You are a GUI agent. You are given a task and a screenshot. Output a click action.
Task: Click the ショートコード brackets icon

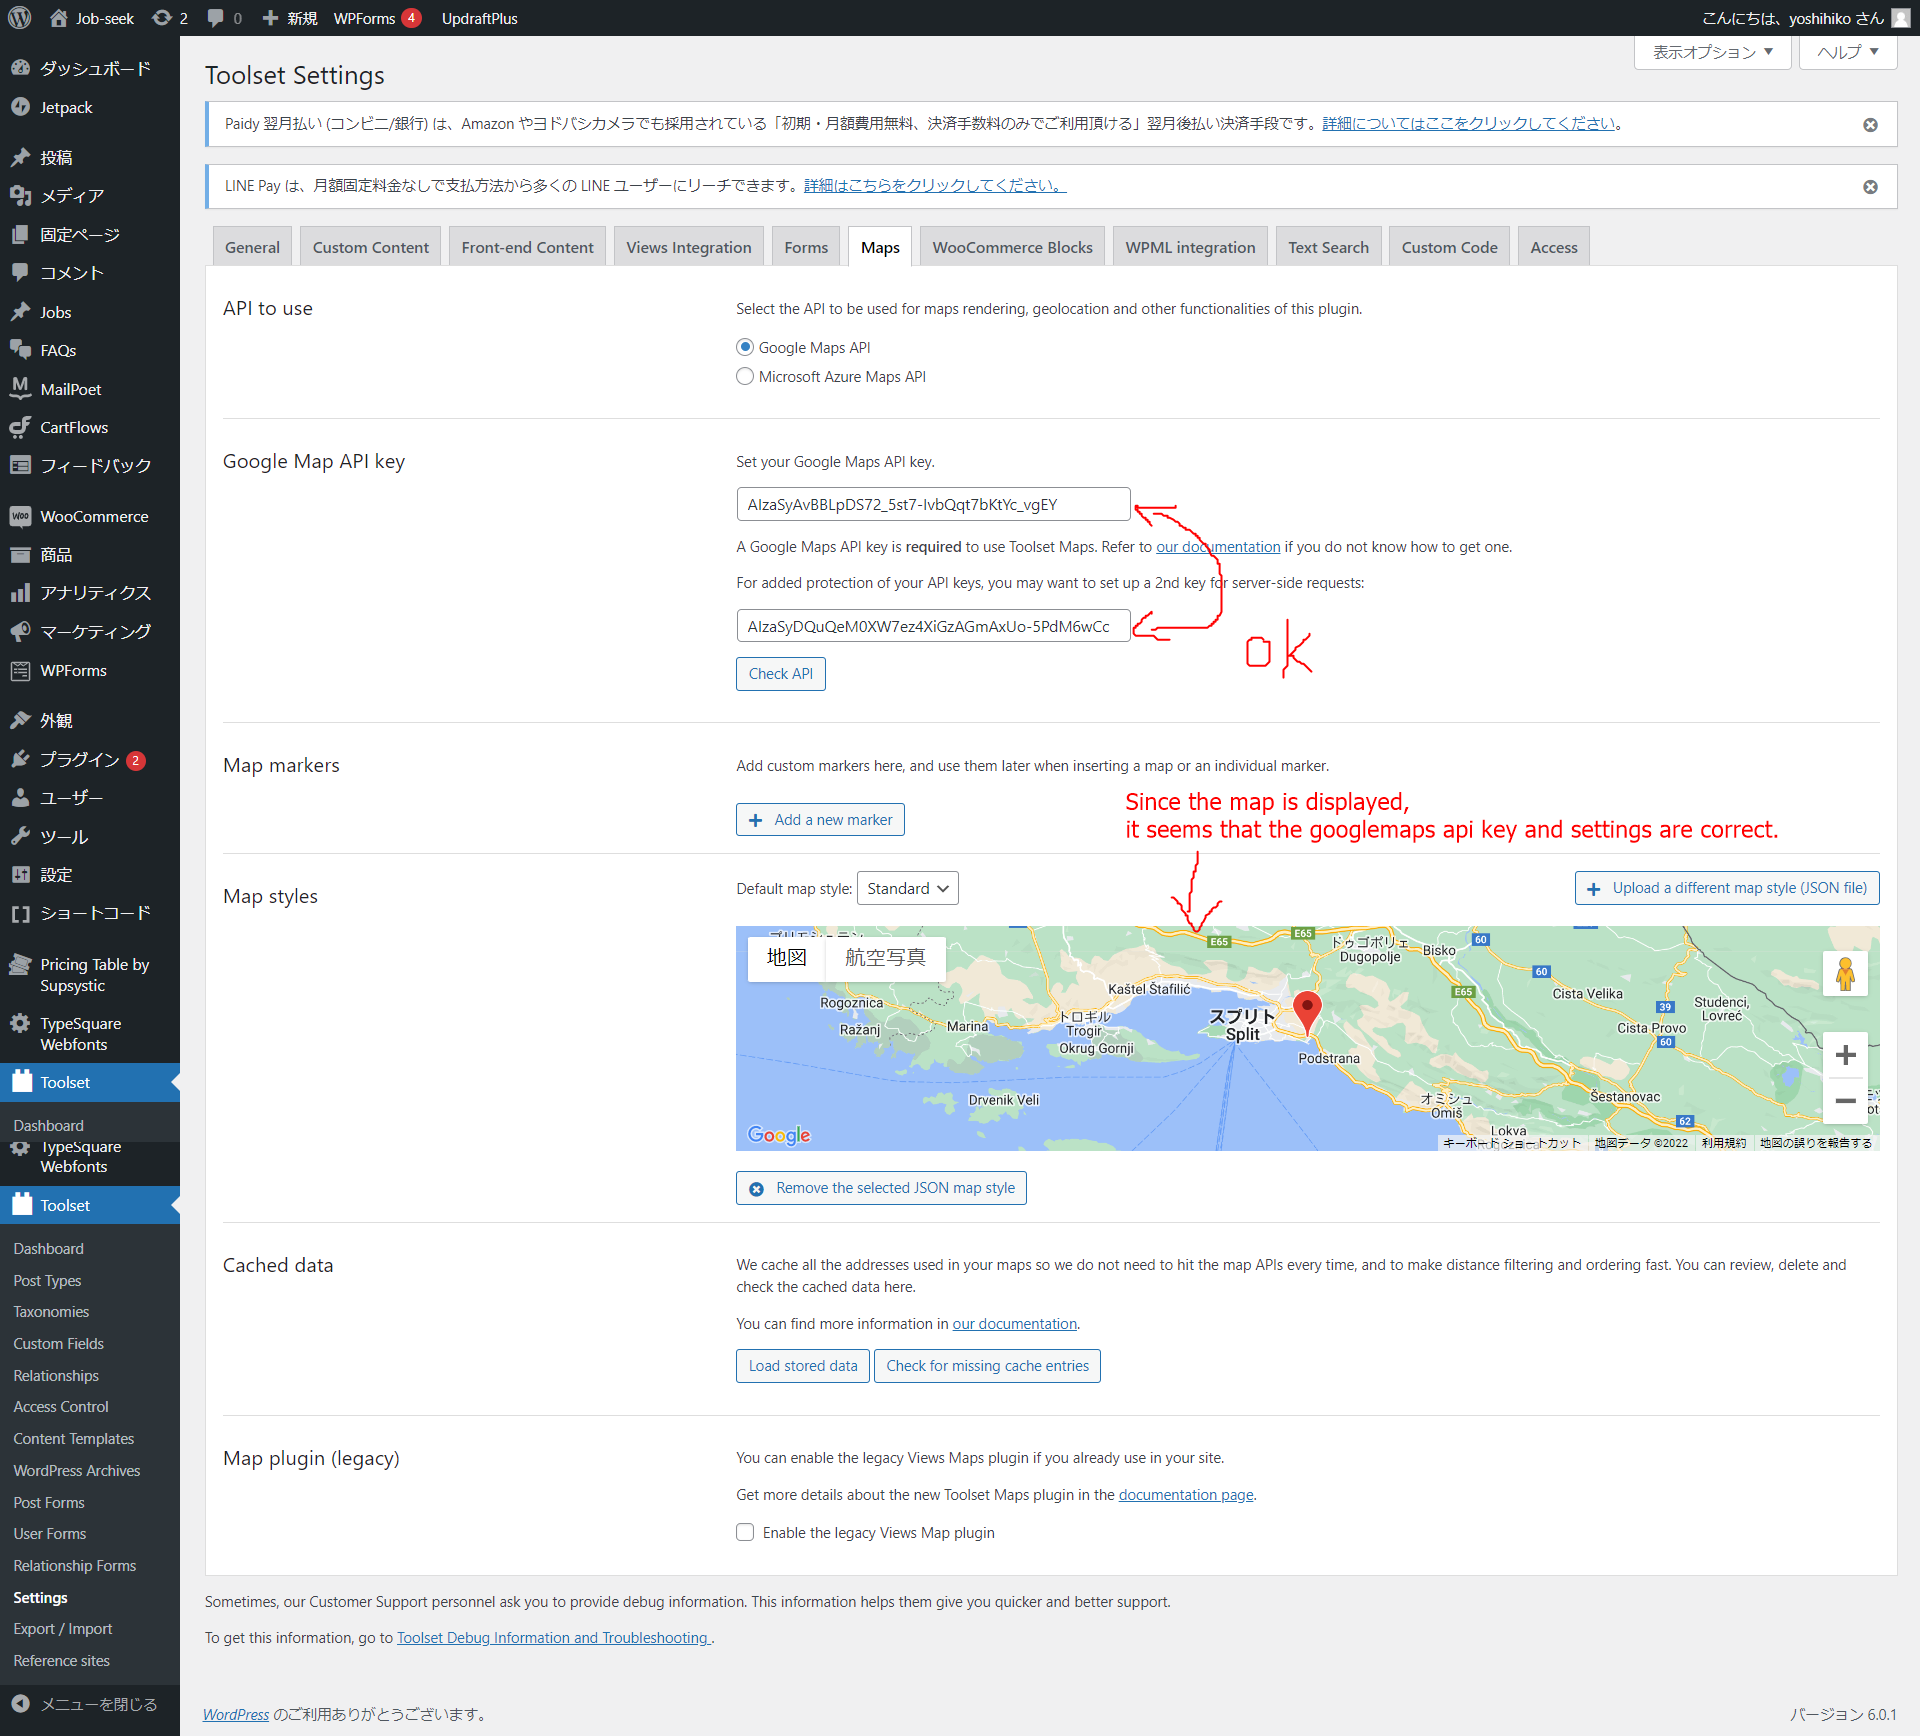click(x=20, y=913)
